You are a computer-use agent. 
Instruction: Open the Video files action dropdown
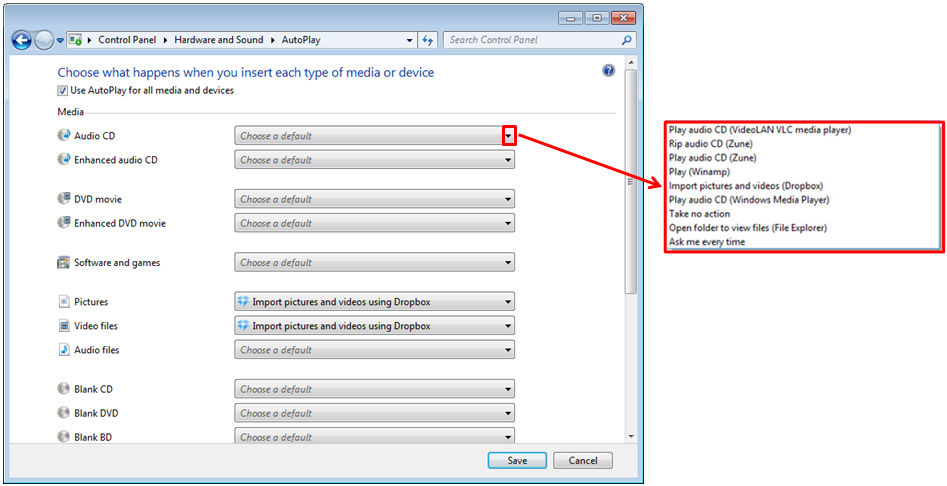click(x=374, y=325)
